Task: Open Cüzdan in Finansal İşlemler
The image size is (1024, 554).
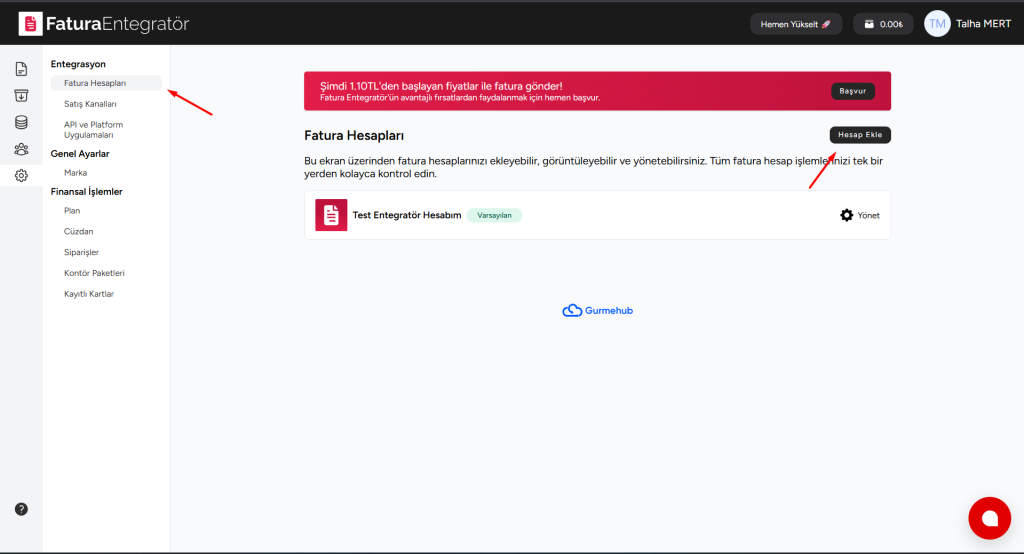Action: point(78,231)
